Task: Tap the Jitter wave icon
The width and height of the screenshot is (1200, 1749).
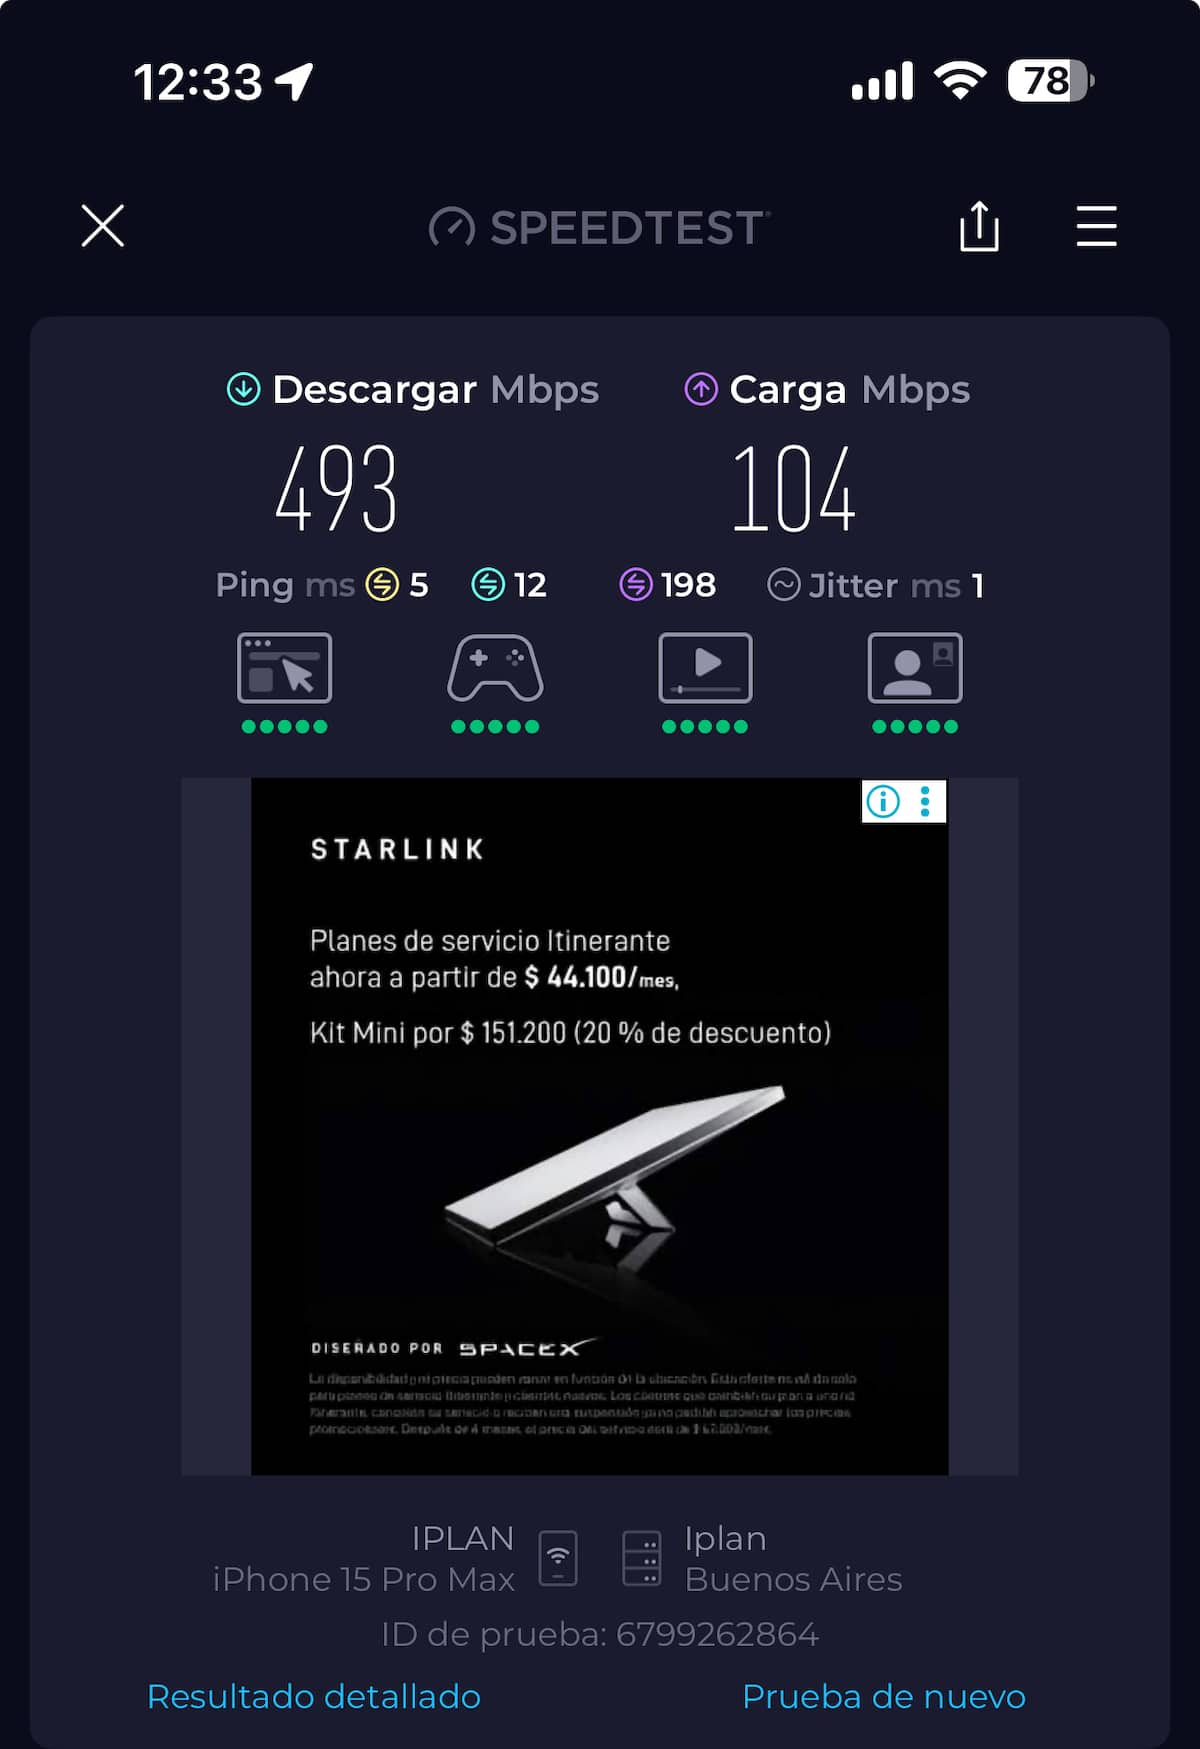Action: (783, 585)
